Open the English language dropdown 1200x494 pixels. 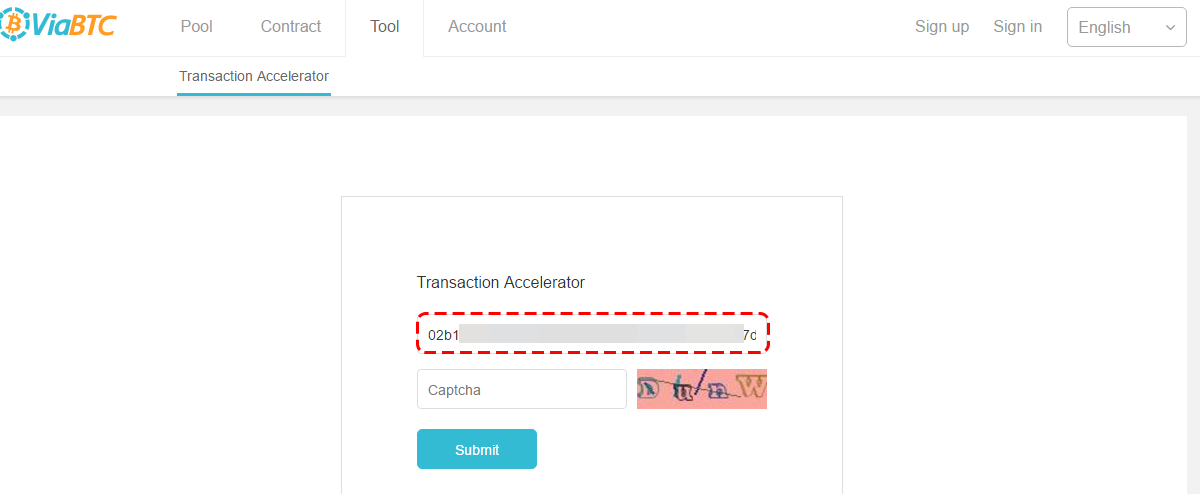pos(1127,27)
